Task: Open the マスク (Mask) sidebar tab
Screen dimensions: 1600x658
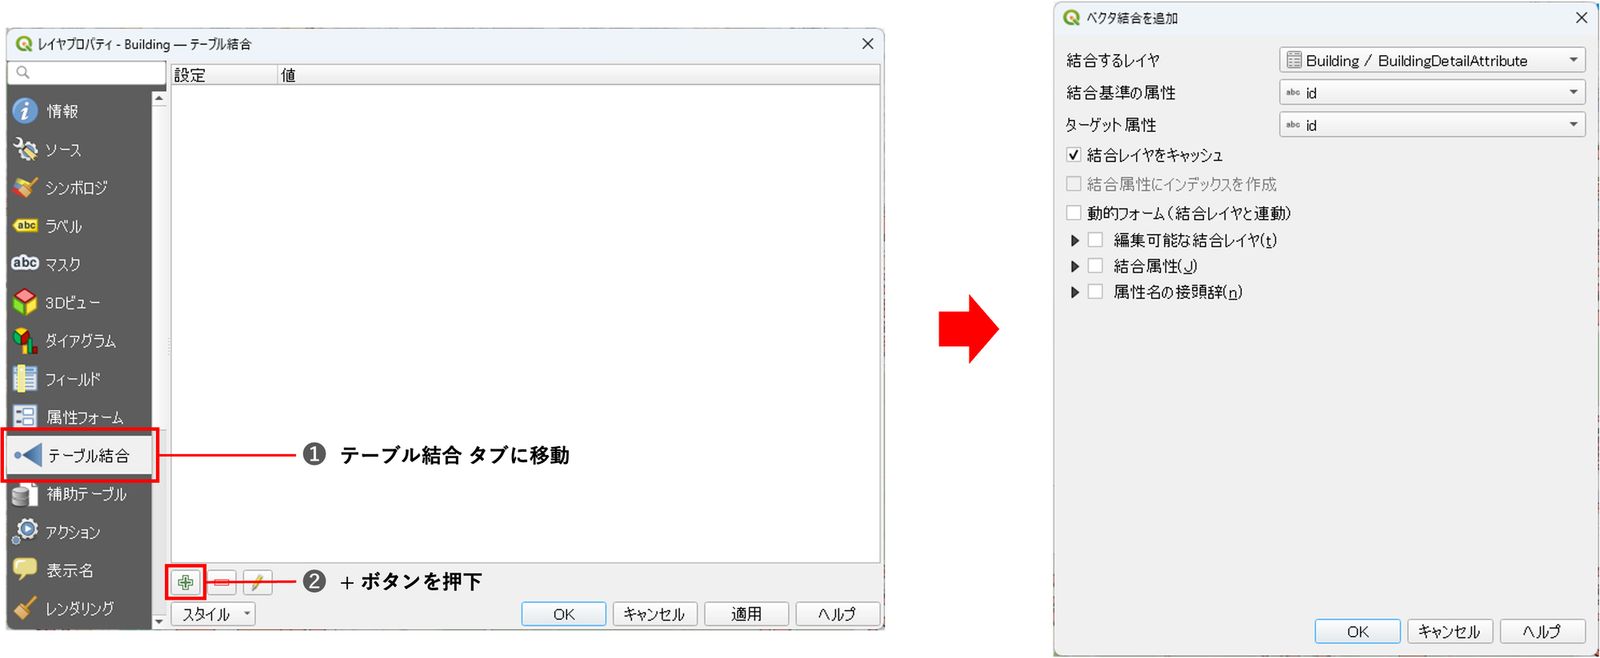Action: coord(78,264)
